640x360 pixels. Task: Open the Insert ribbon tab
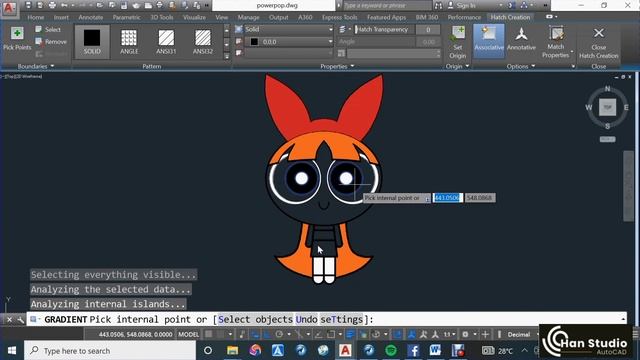pos(61,17)
